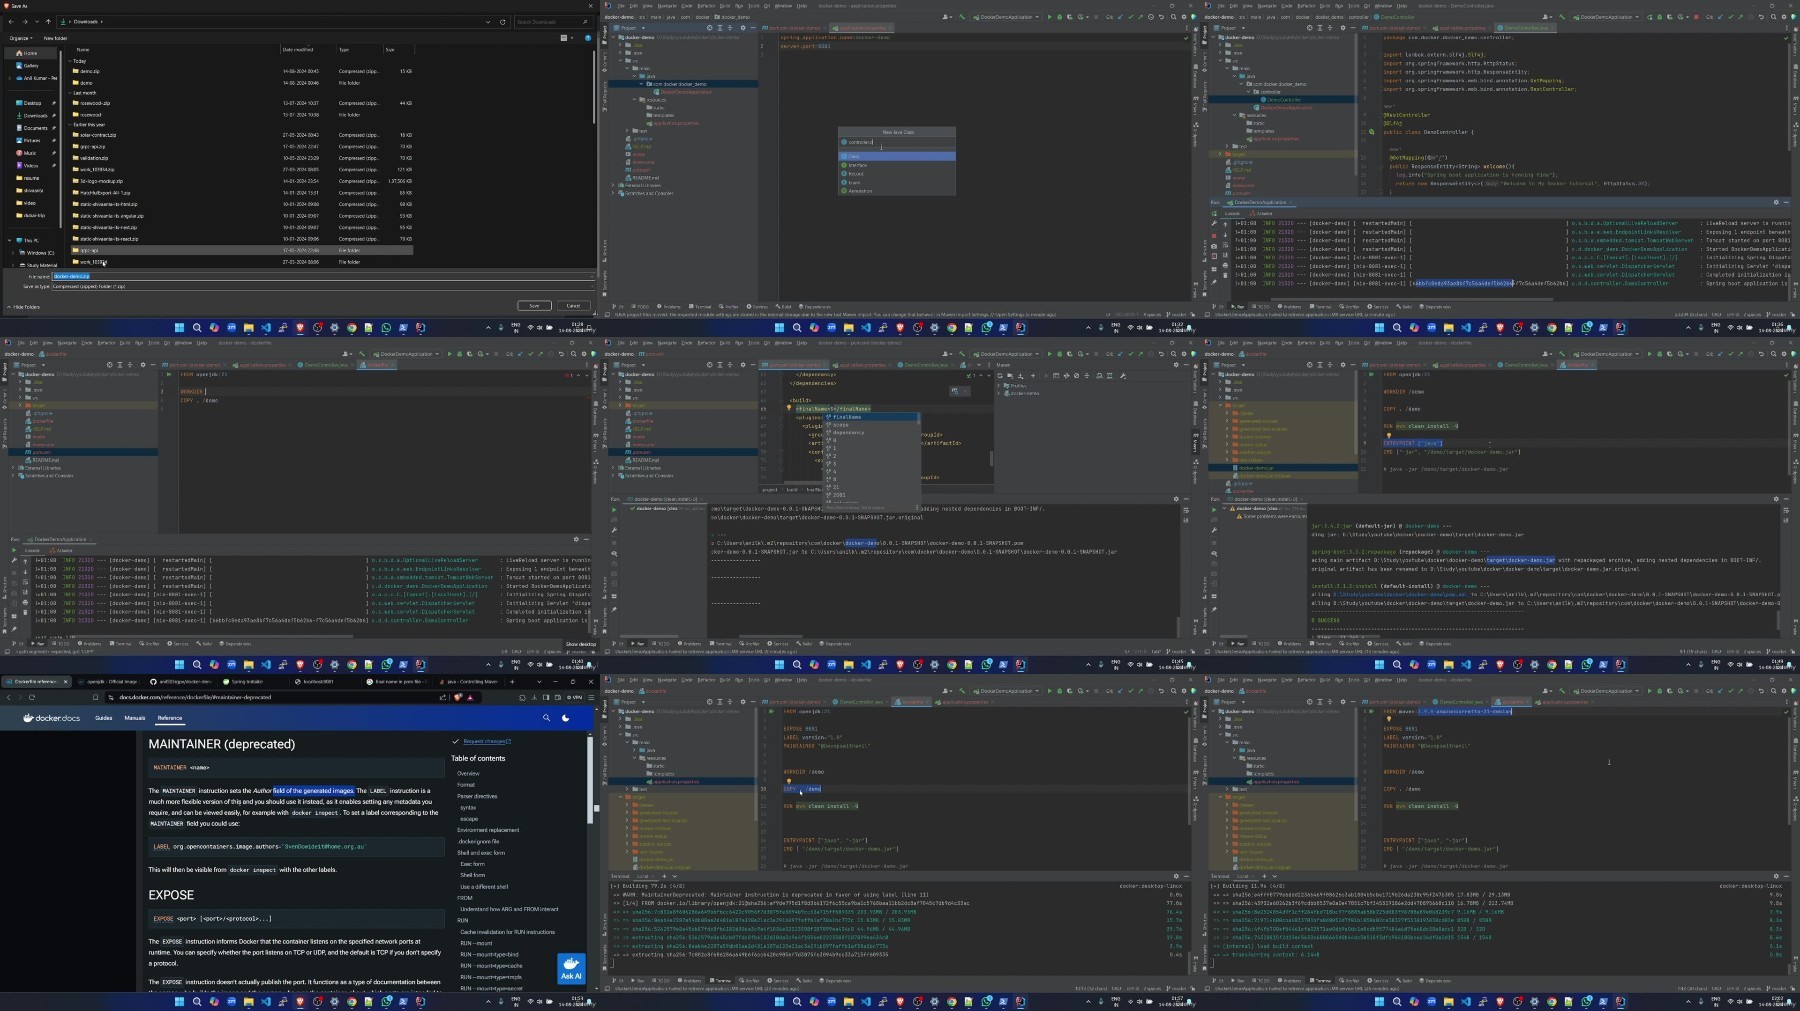Open Organize dropdown in Save As dialog
The height and width of the screenshot is (1011, 1800).
21,38
